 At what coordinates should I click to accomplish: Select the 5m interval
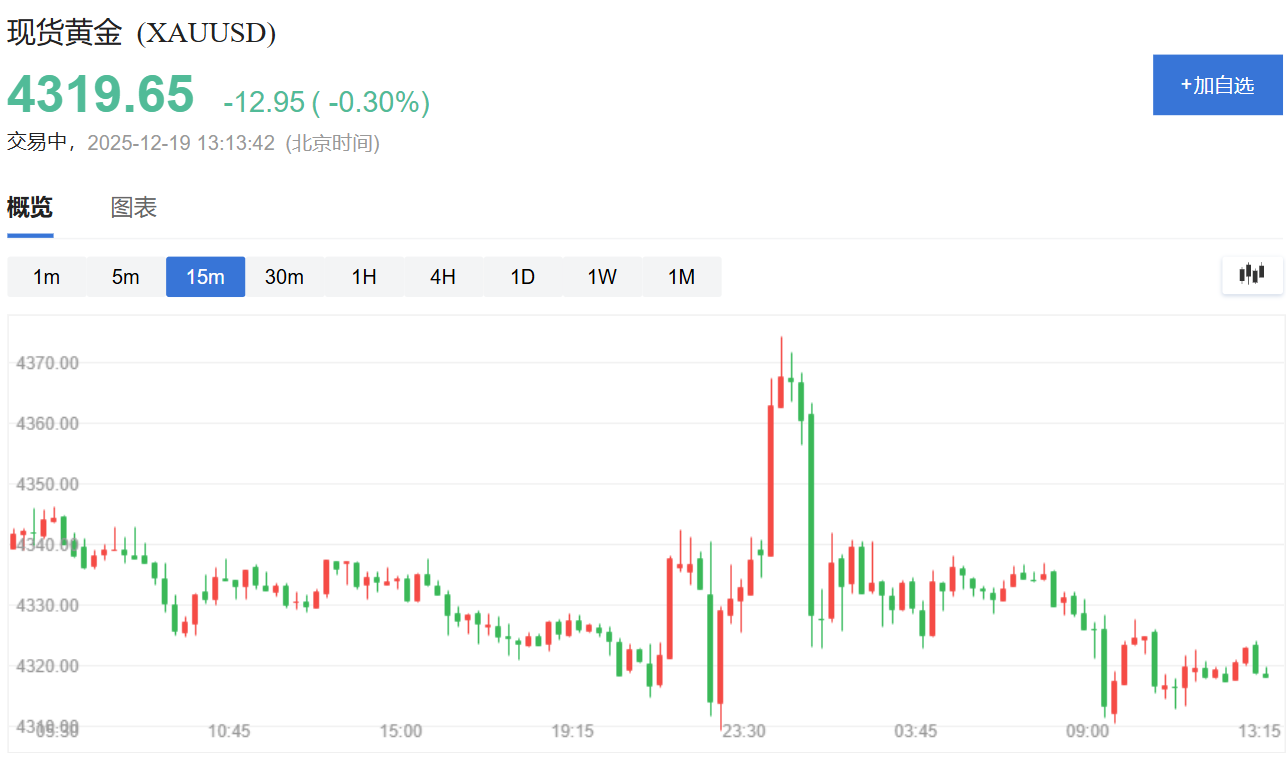[126, 277]
